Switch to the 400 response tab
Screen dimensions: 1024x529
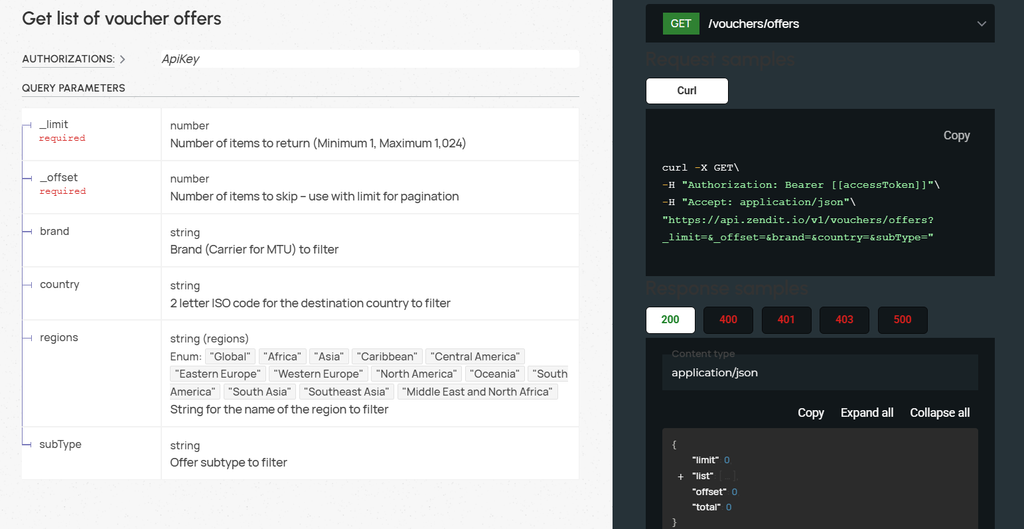728,320
